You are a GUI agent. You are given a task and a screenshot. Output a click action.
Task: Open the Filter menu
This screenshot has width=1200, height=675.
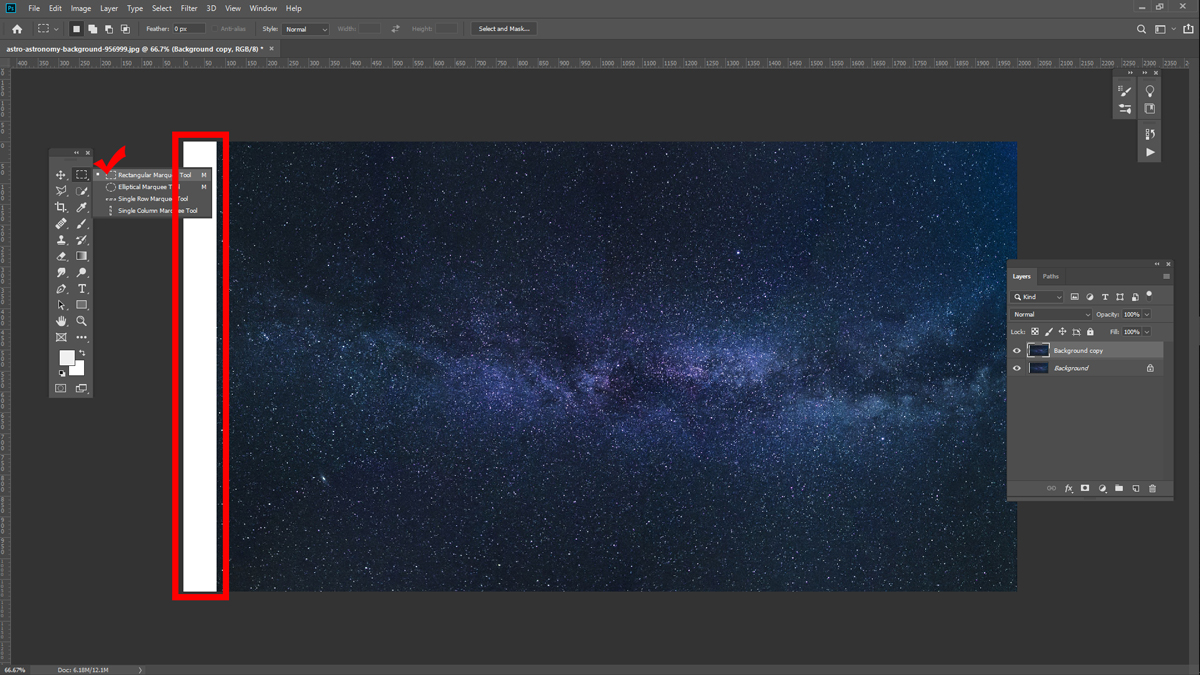click(x=189, y=8)
